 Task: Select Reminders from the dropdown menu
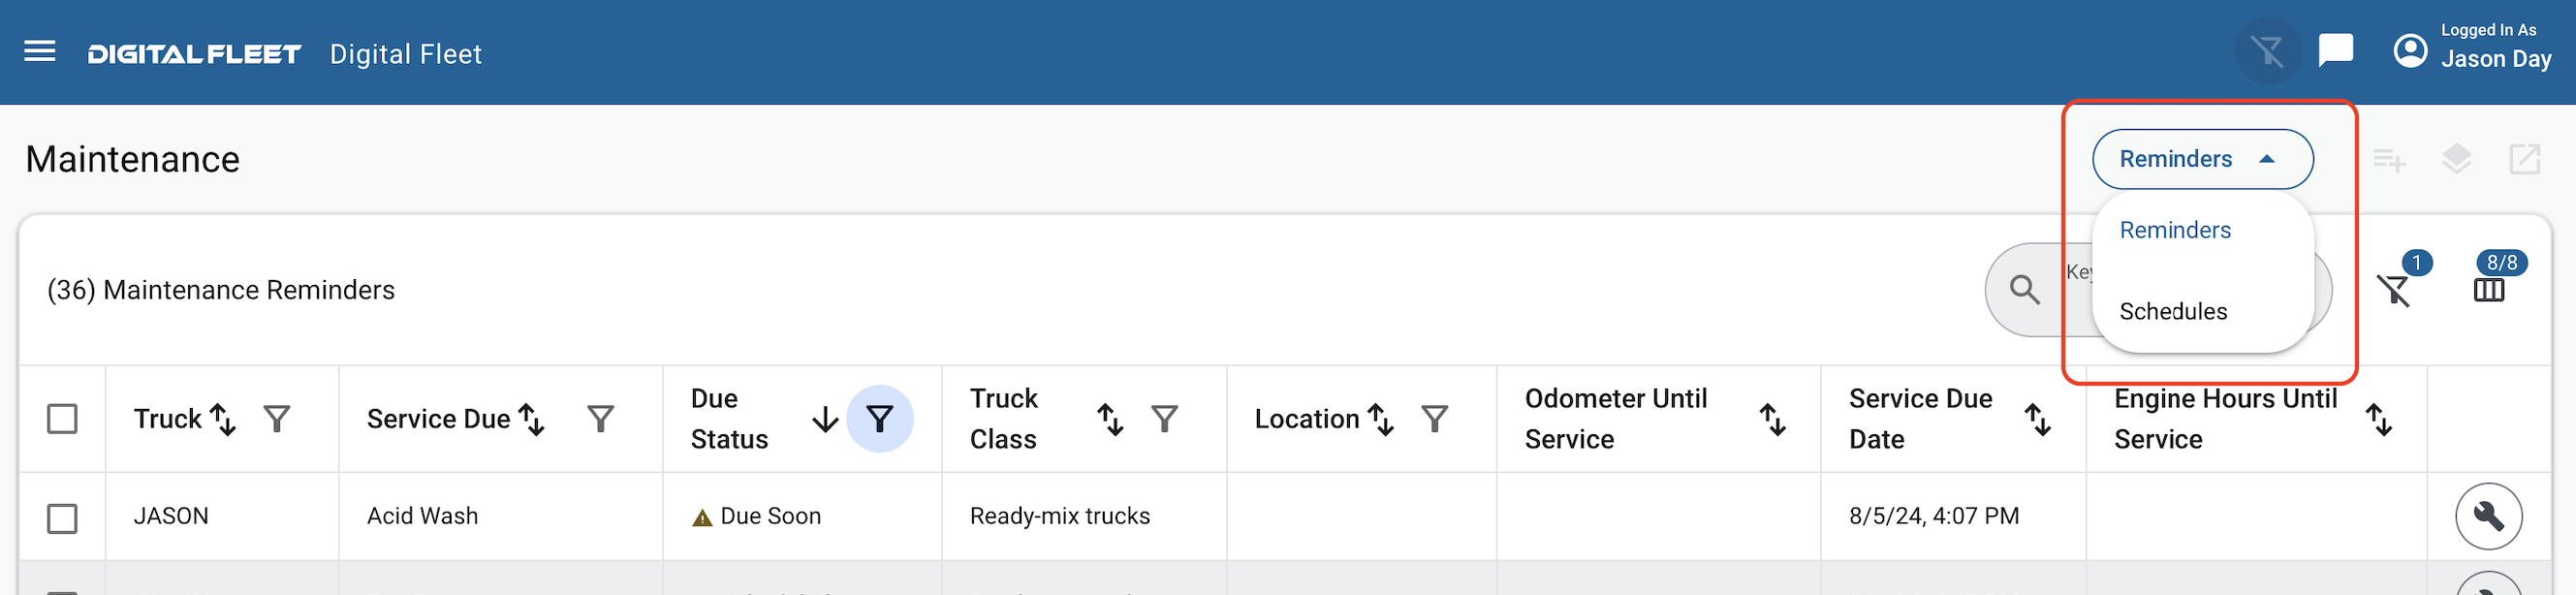tap(2175, 230)
